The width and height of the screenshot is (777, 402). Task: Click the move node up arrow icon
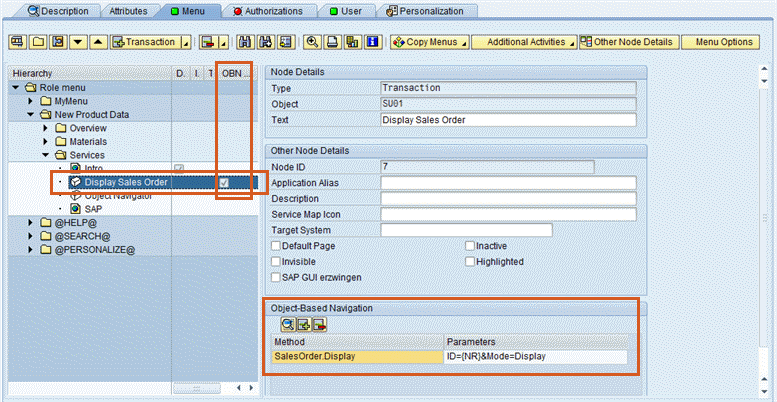(96, 43)
